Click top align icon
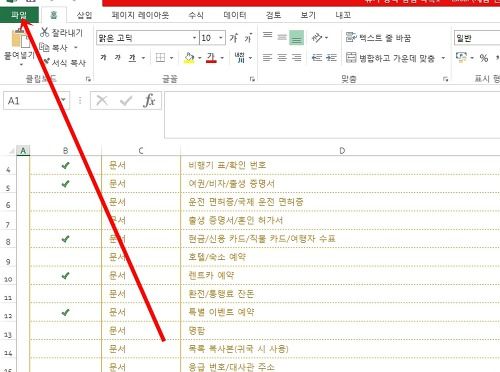 [267, 35]
